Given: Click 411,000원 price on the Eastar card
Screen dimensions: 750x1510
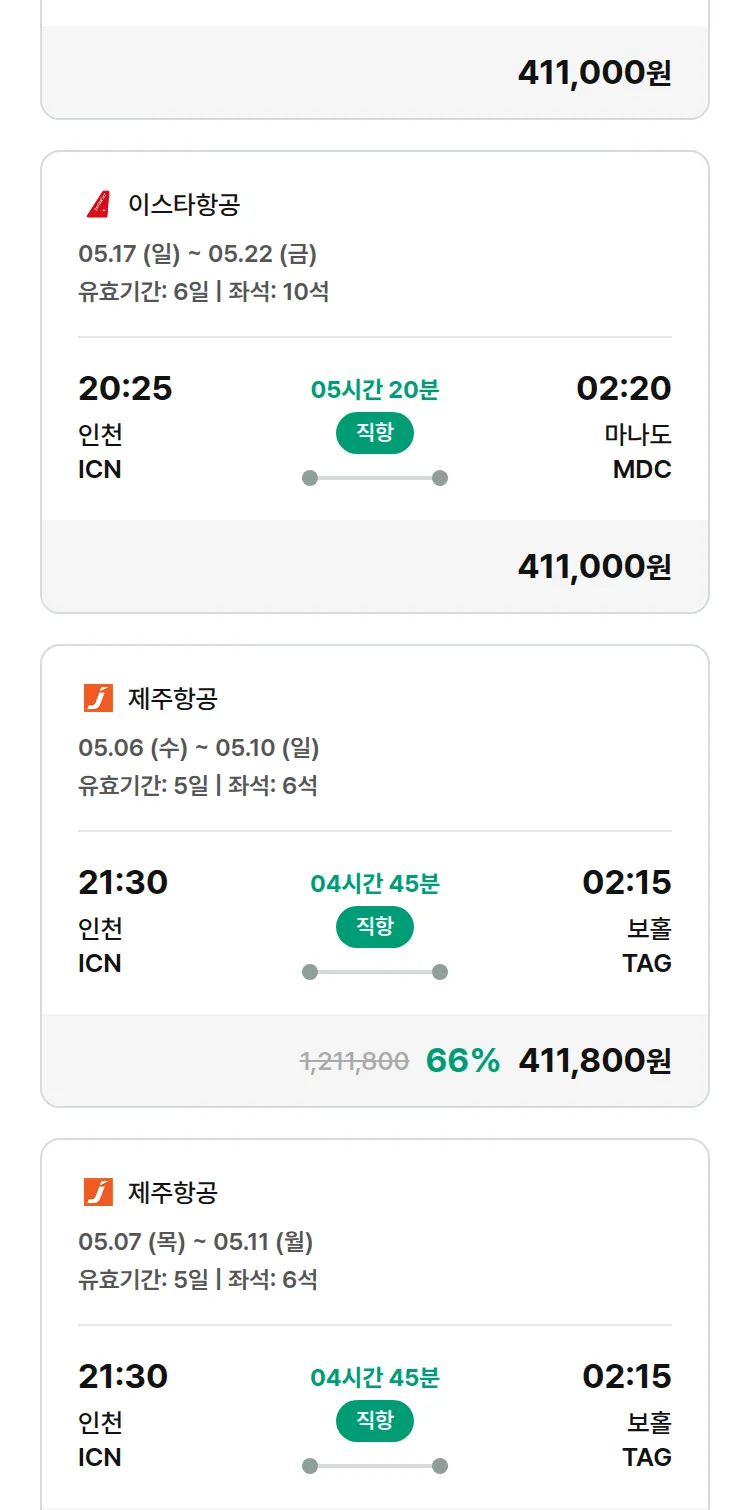Looking at the screenshot, I should 594,567.
